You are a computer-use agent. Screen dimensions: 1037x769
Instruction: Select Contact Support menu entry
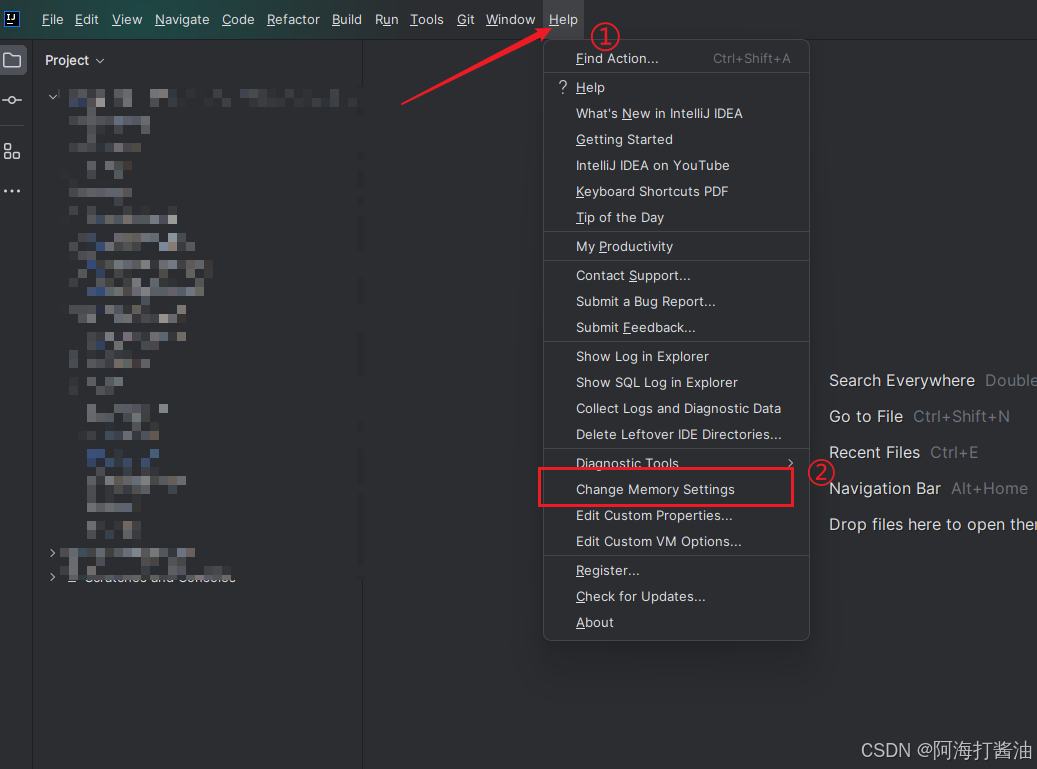pyautogui.click(x=676, y=276)
